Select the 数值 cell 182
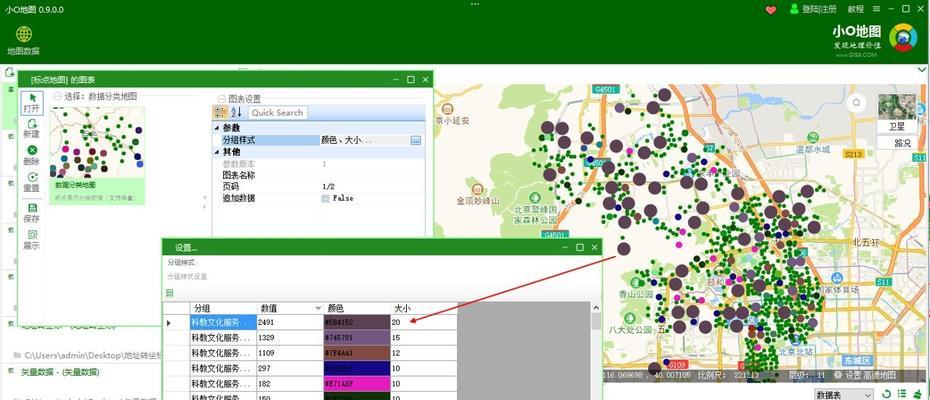 (x=290, y=384)
